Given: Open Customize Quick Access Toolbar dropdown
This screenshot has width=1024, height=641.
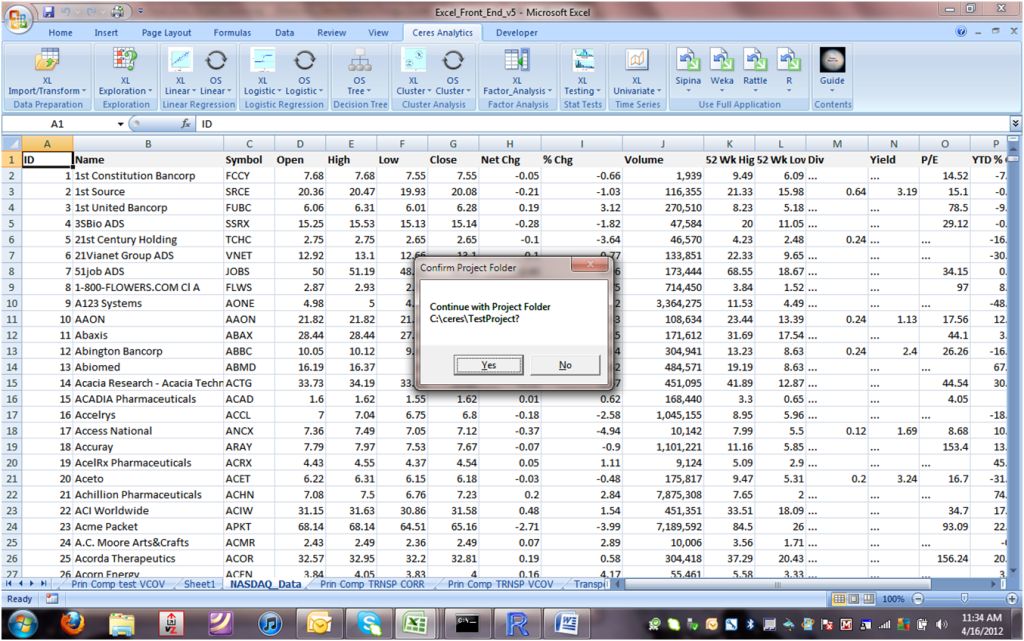Looking at the screenshot, I should click(x=140, y=11).
